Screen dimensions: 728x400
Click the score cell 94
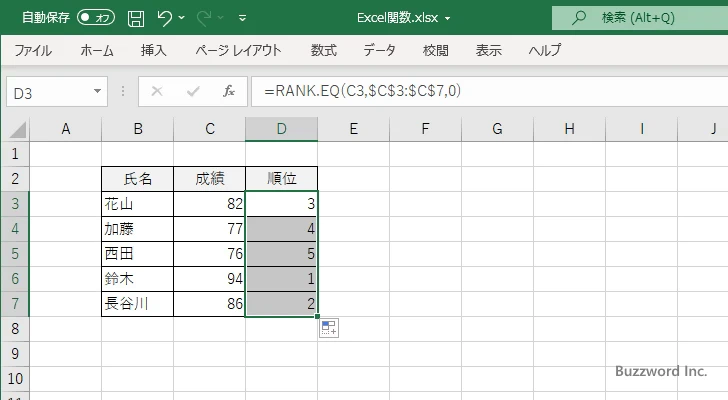tap(209, 279)
